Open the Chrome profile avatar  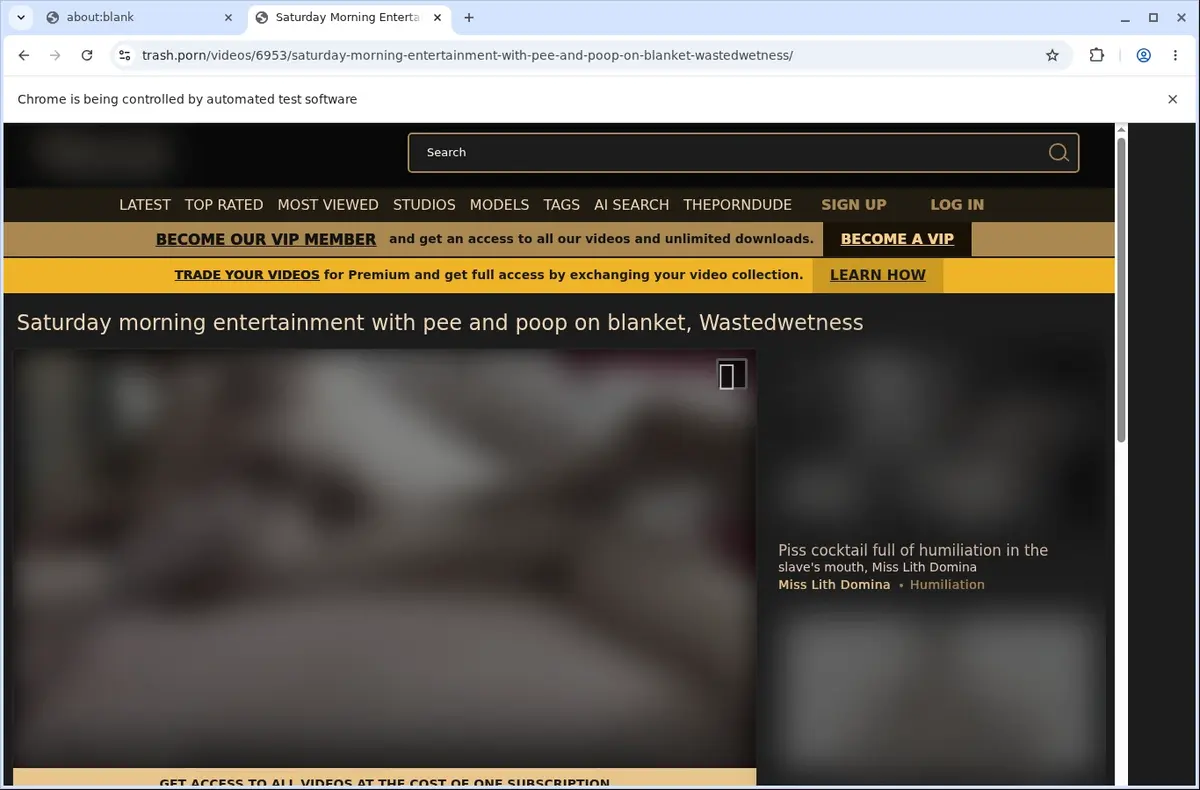[x=1143, y=56]
